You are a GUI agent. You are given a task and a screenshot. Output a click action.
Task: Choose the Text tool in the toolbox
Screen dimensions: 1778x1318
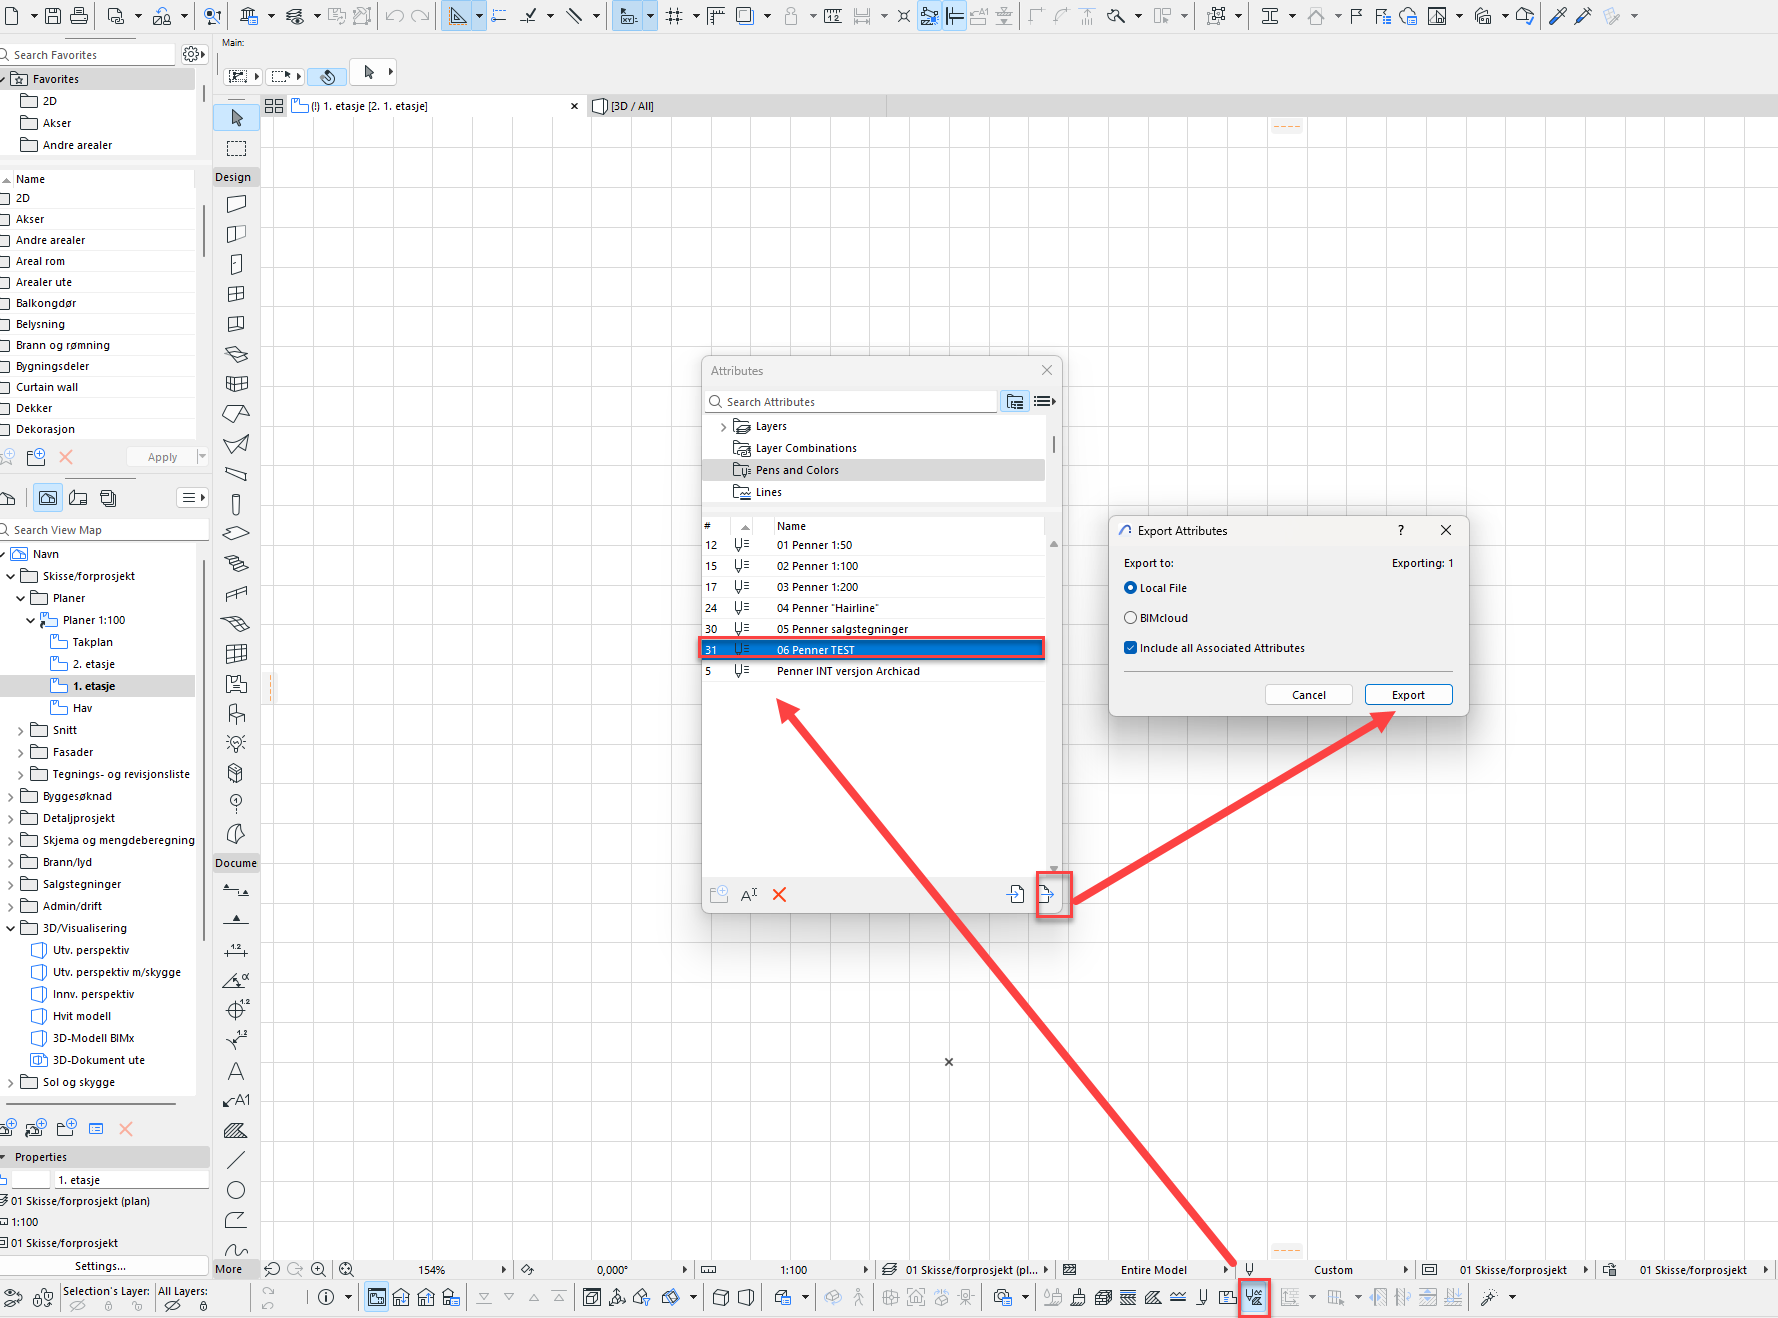click(x=236, y=1071)
